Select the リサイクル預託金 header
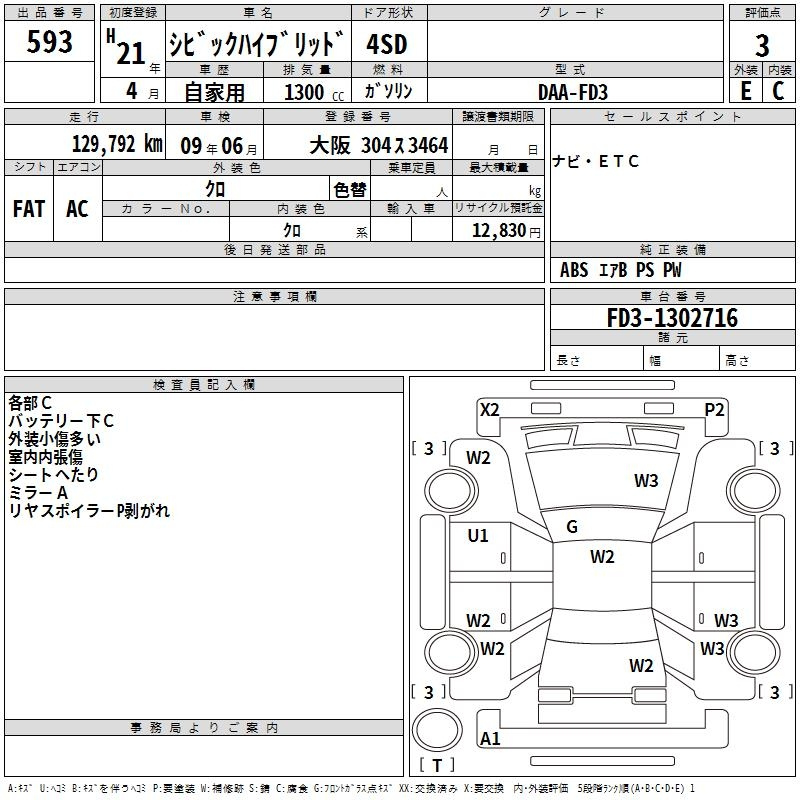The height and width of the screenshot is (800, 800). pyautogui.click(x=498, y=208)
